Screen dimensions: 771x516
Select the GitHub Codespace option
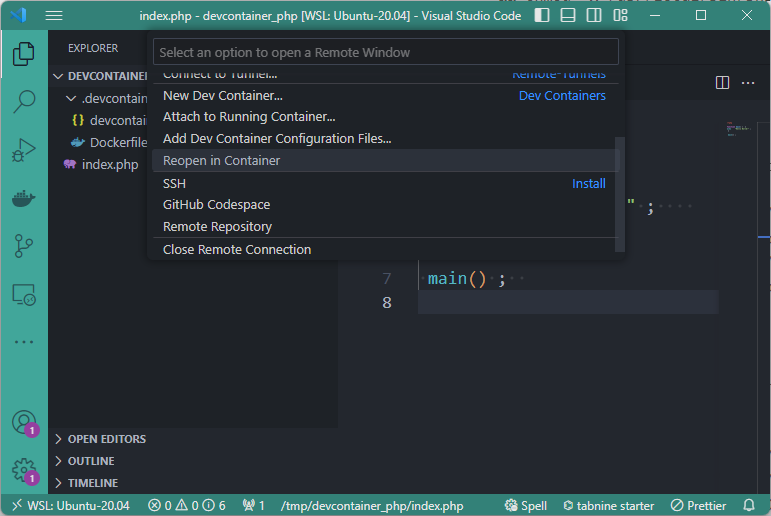coord(384,205)
